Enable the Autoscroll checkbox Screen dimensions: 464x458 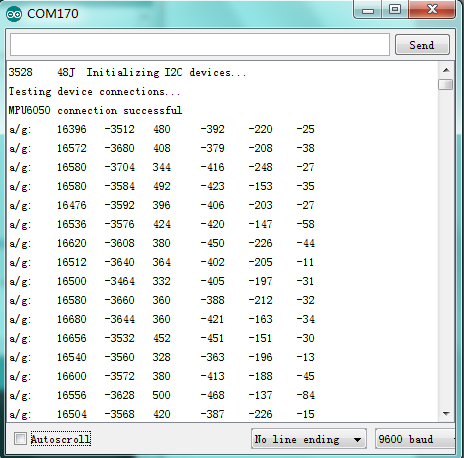(20, 438)
